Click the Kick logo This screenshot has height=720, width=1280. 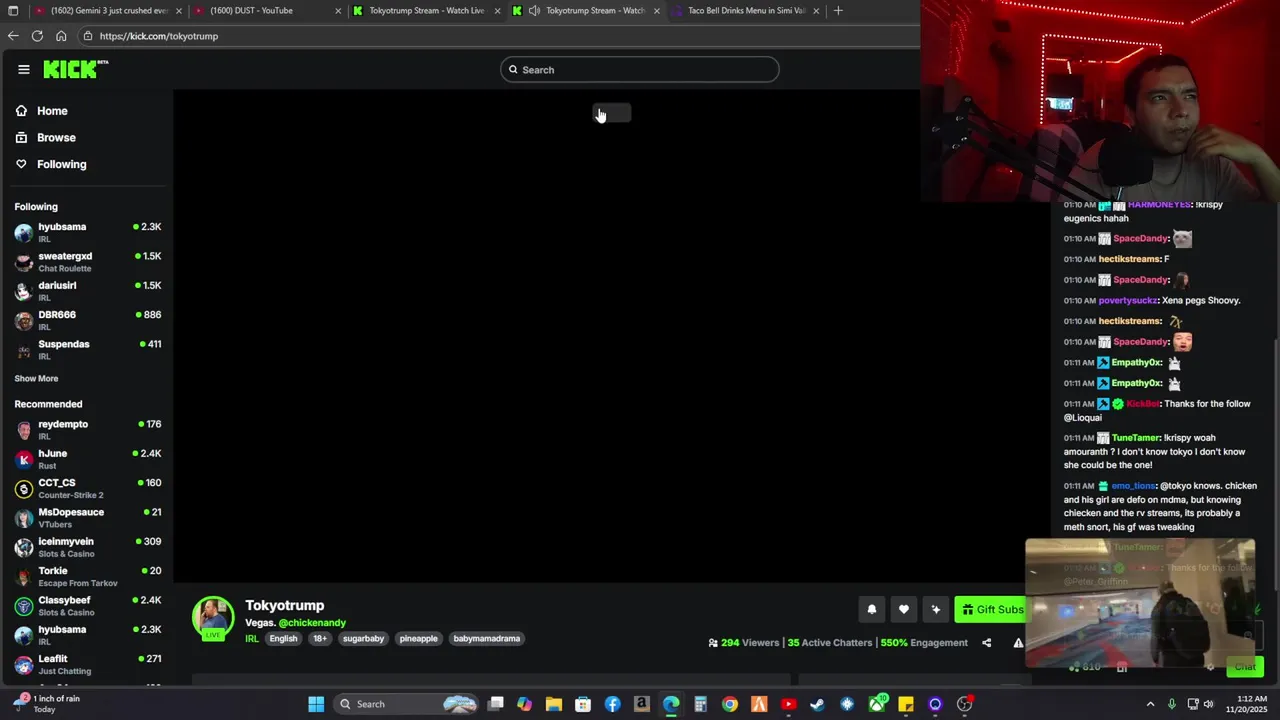(x=75, y=69)
